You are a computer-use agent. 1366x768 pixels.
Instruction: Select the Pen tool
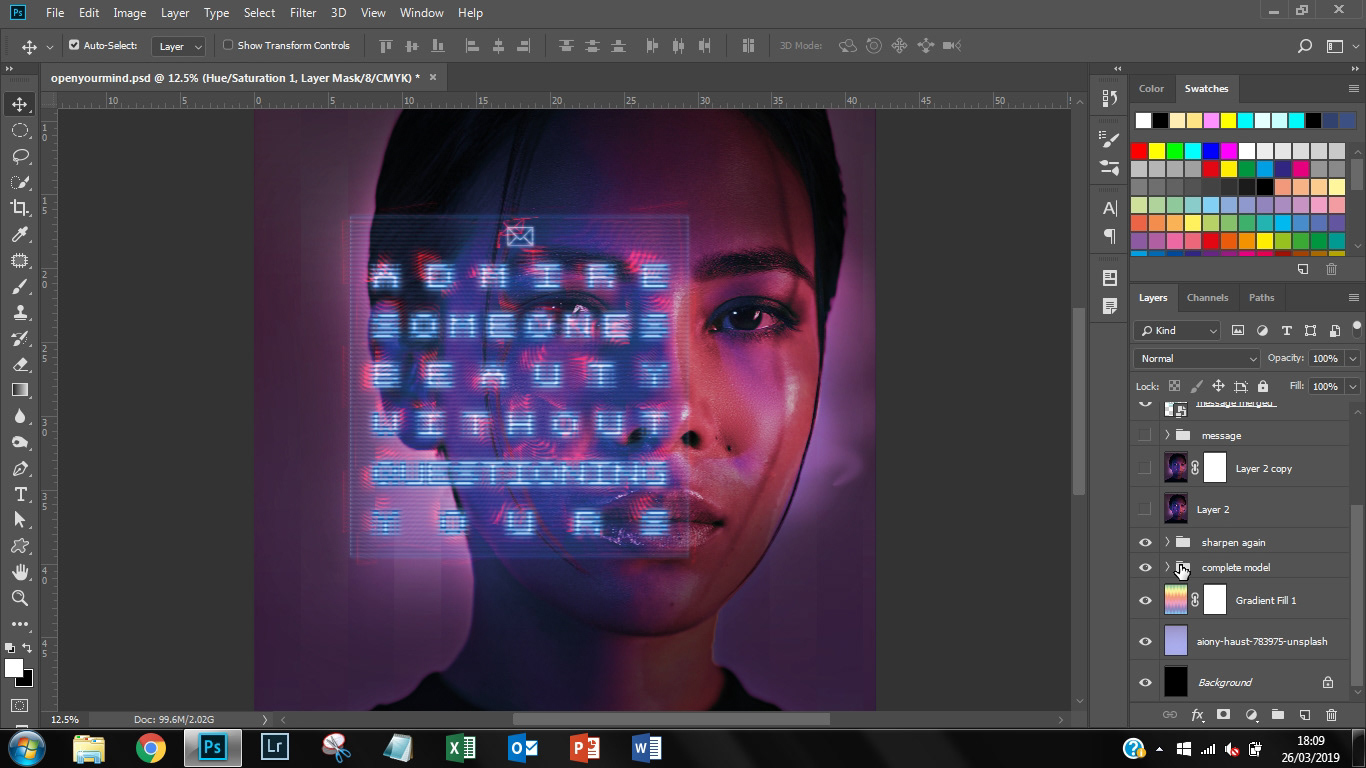click(x=19, y=468)
